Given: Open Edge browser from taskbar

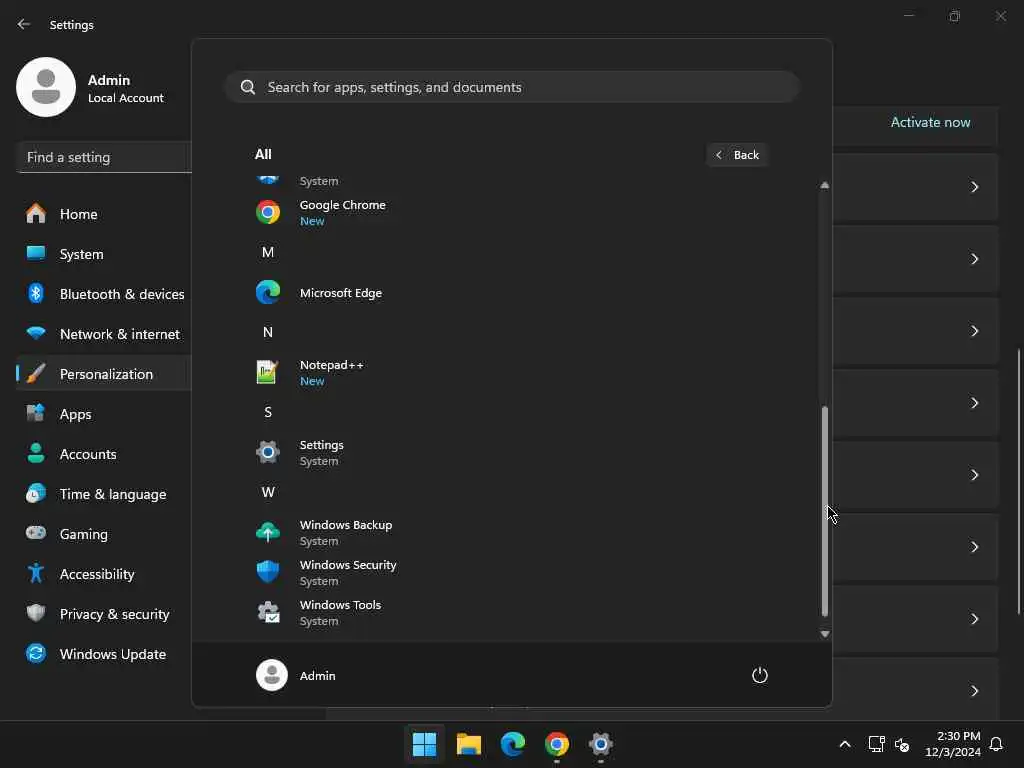Looking at the screenshot, I should coord(513,744).
